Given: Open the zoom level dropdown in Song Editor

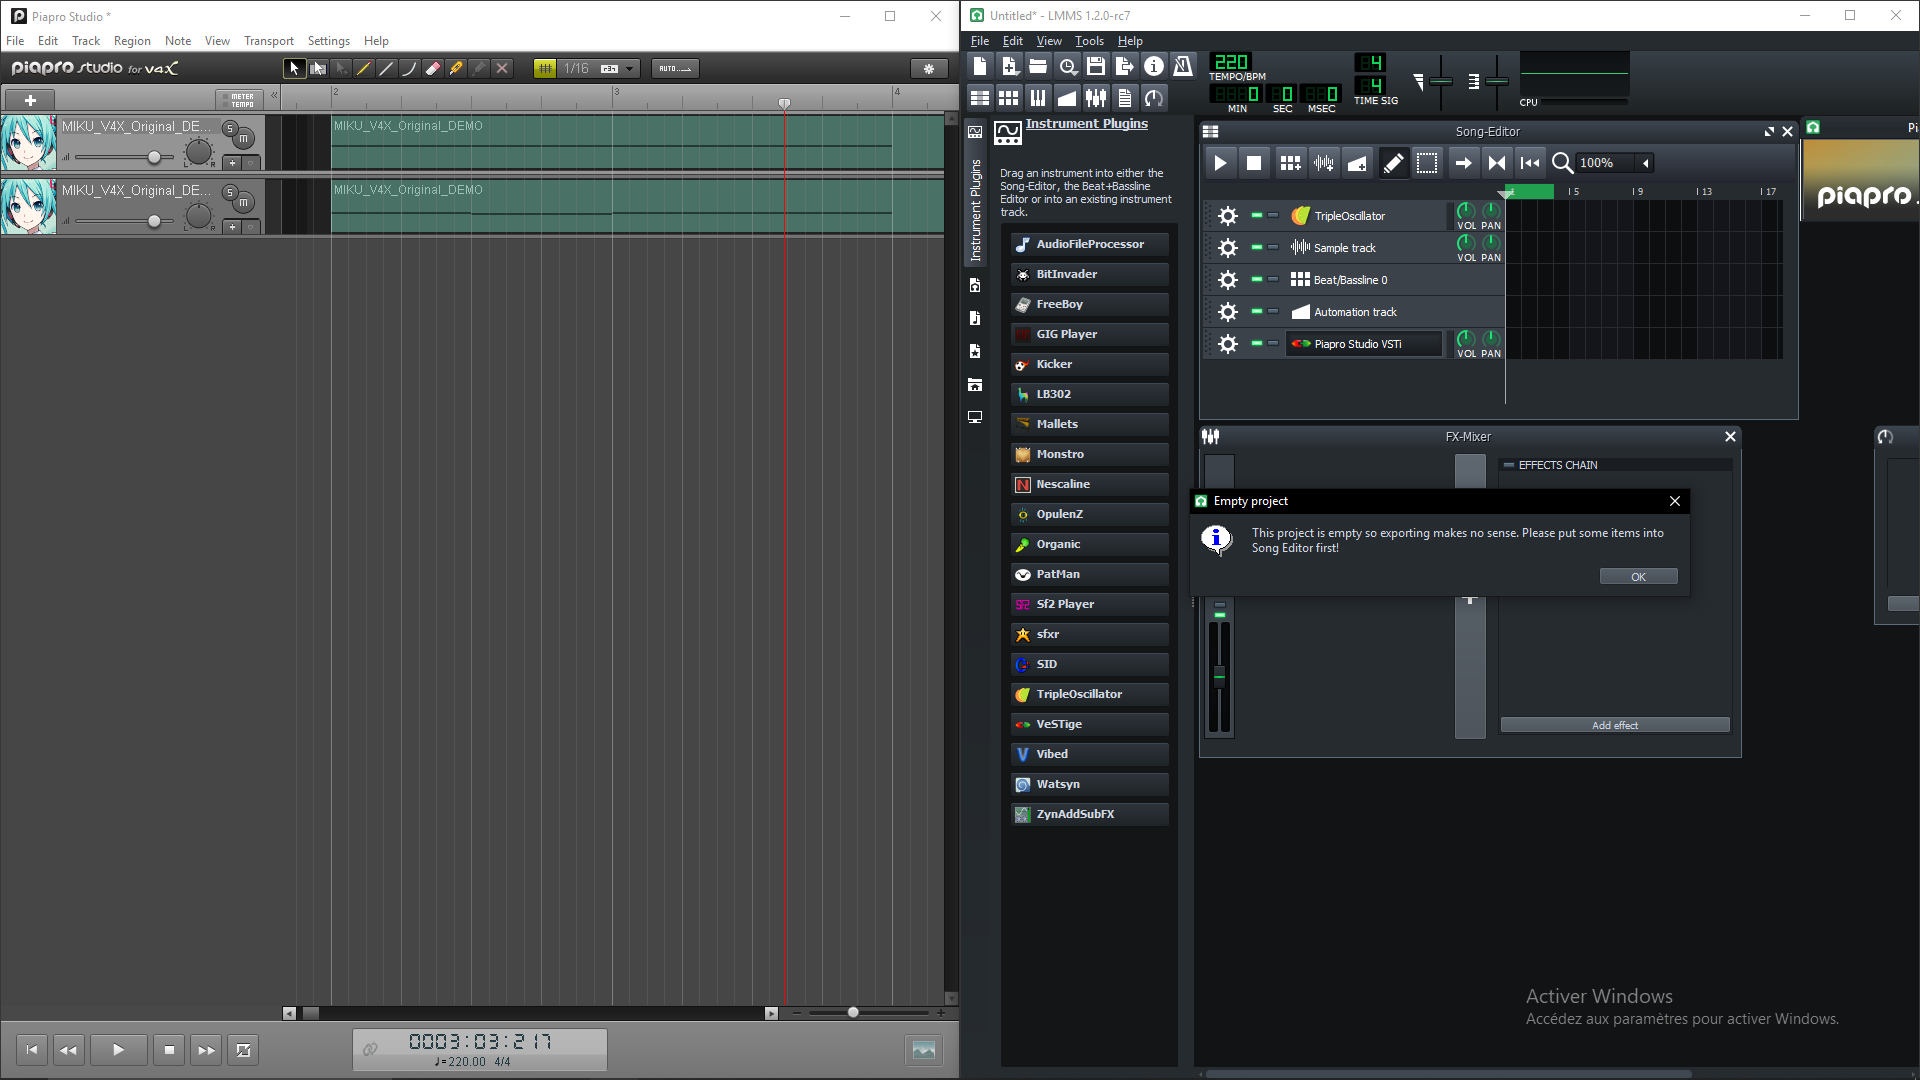Looking at the screenshot, I should pyautogui.click(x=1646, y=162).
